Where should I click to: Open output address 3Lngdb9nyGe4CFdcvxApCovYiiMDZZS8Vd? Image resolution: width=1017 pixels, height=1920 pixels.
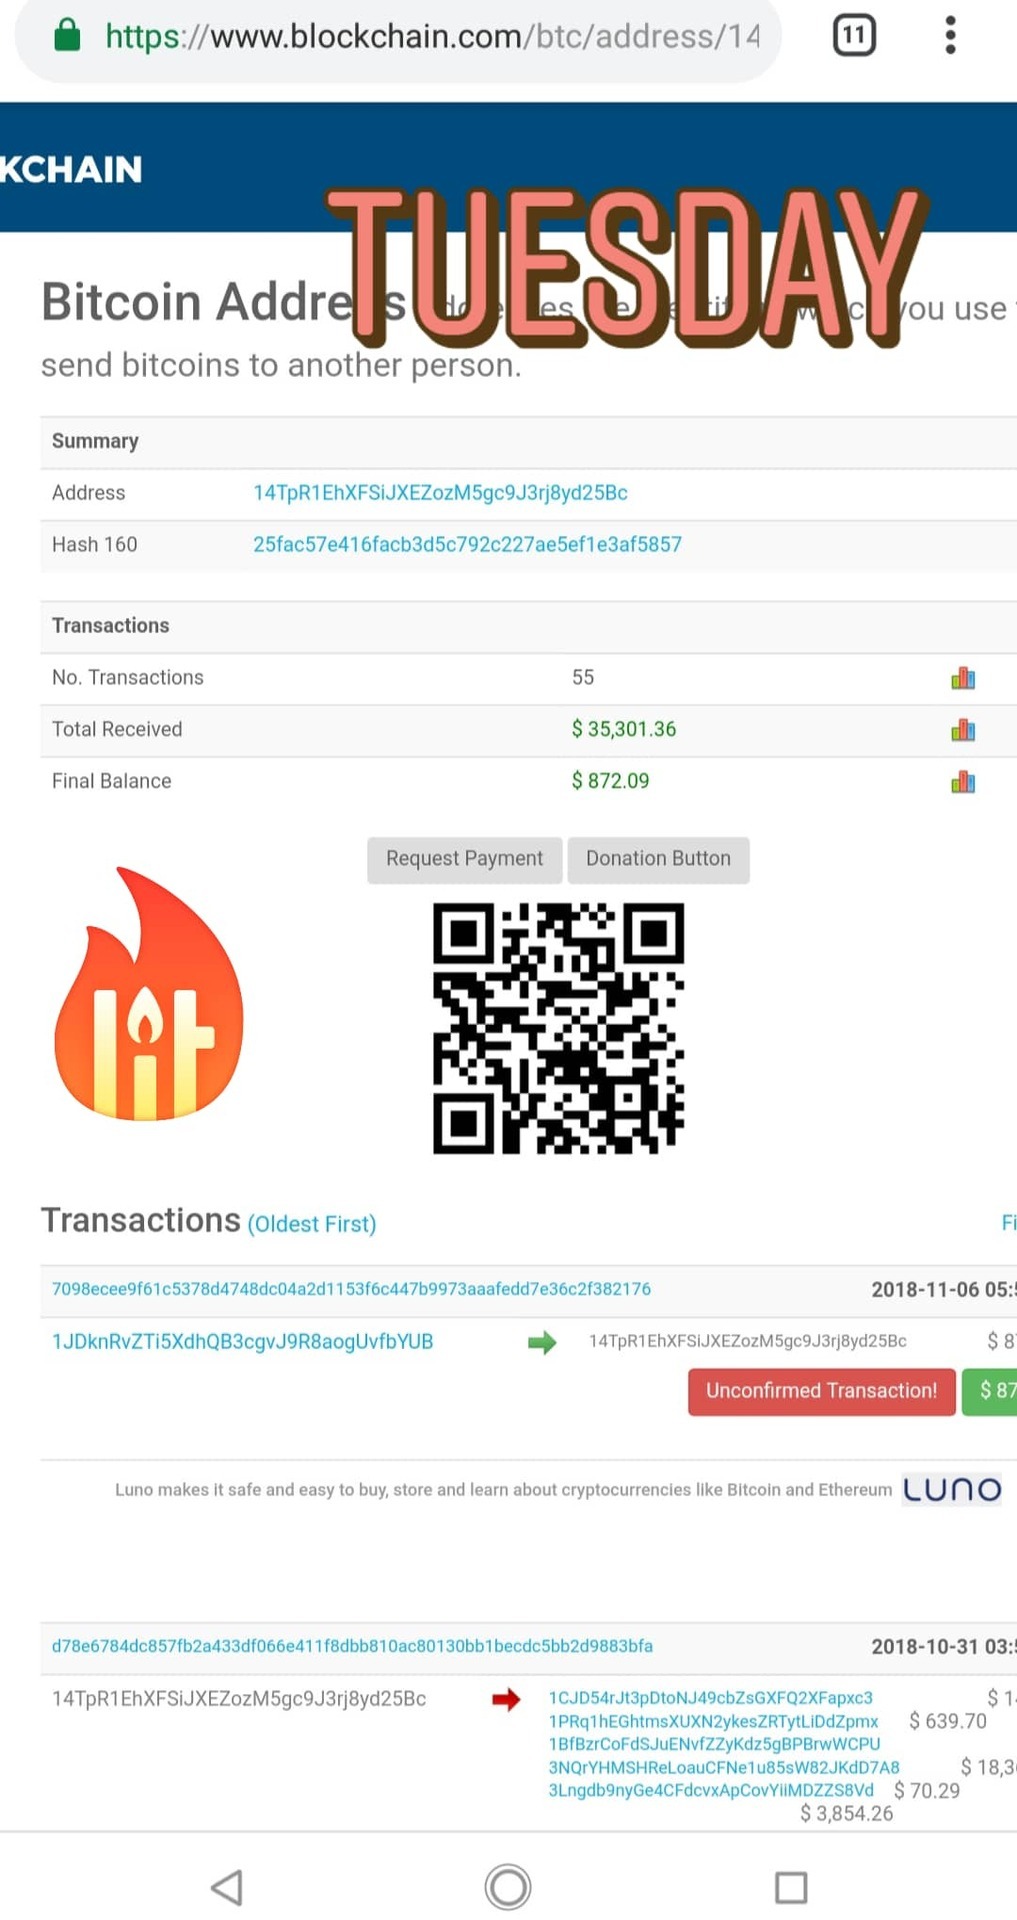[711, 1790]
